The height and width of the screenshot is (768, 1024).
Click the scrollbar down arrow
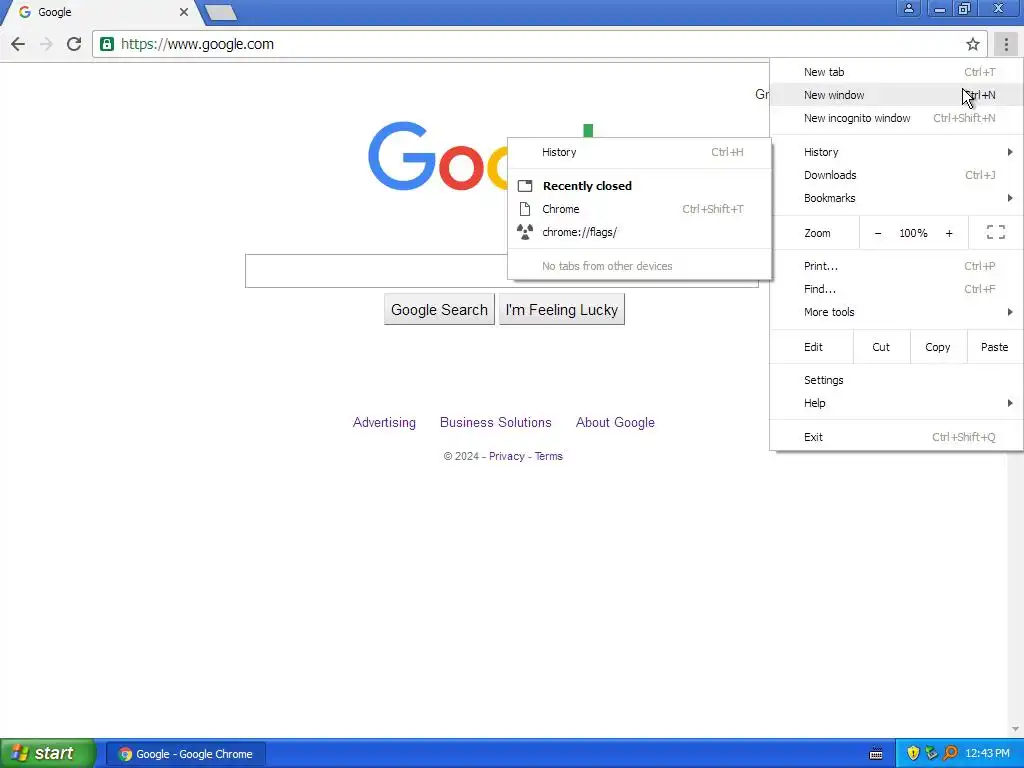tap(1015, 729)
